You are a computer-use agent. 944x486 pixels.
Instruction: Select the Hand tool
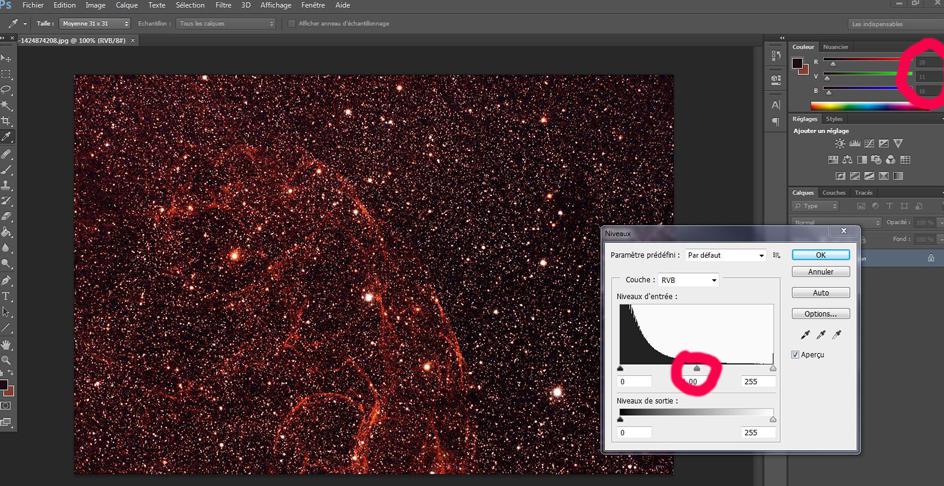tap(7, 345)
